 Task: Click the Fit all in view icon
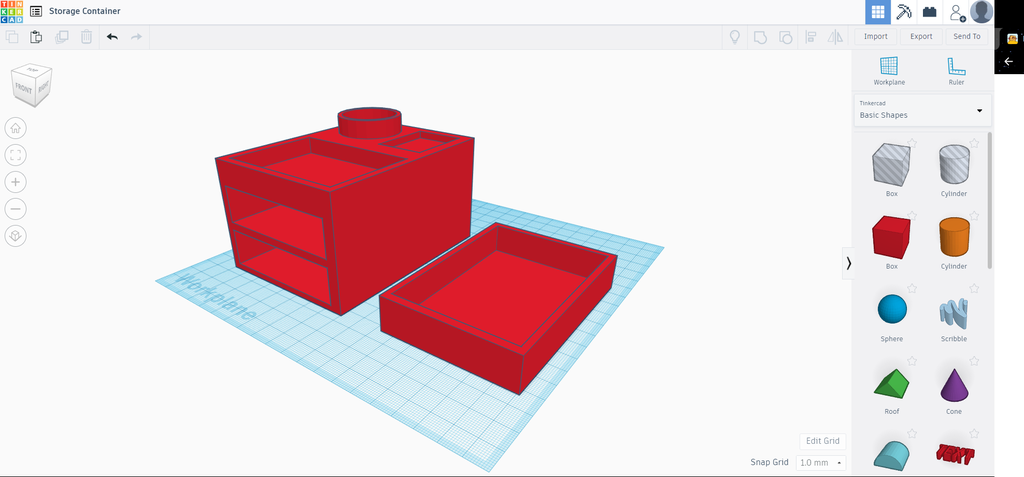(16, 155)
